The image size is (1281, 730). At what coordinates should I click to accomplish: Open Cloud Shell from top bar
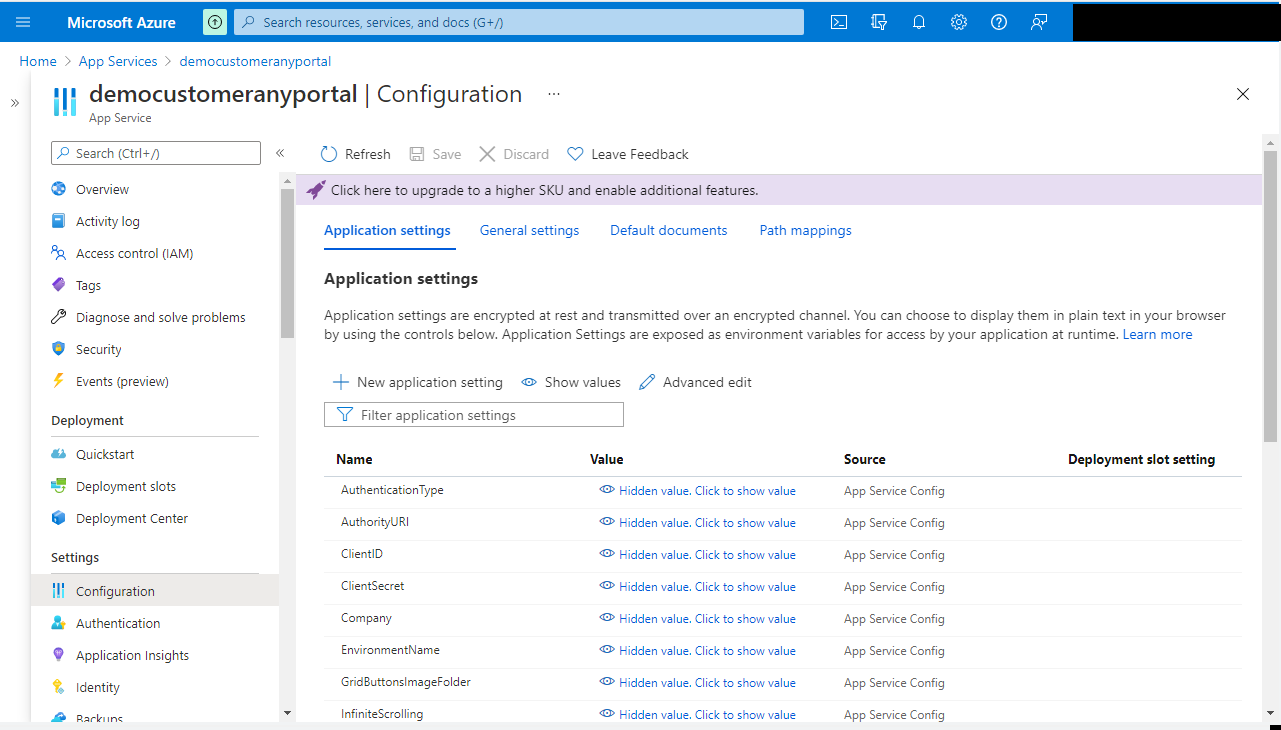point(839,22)
